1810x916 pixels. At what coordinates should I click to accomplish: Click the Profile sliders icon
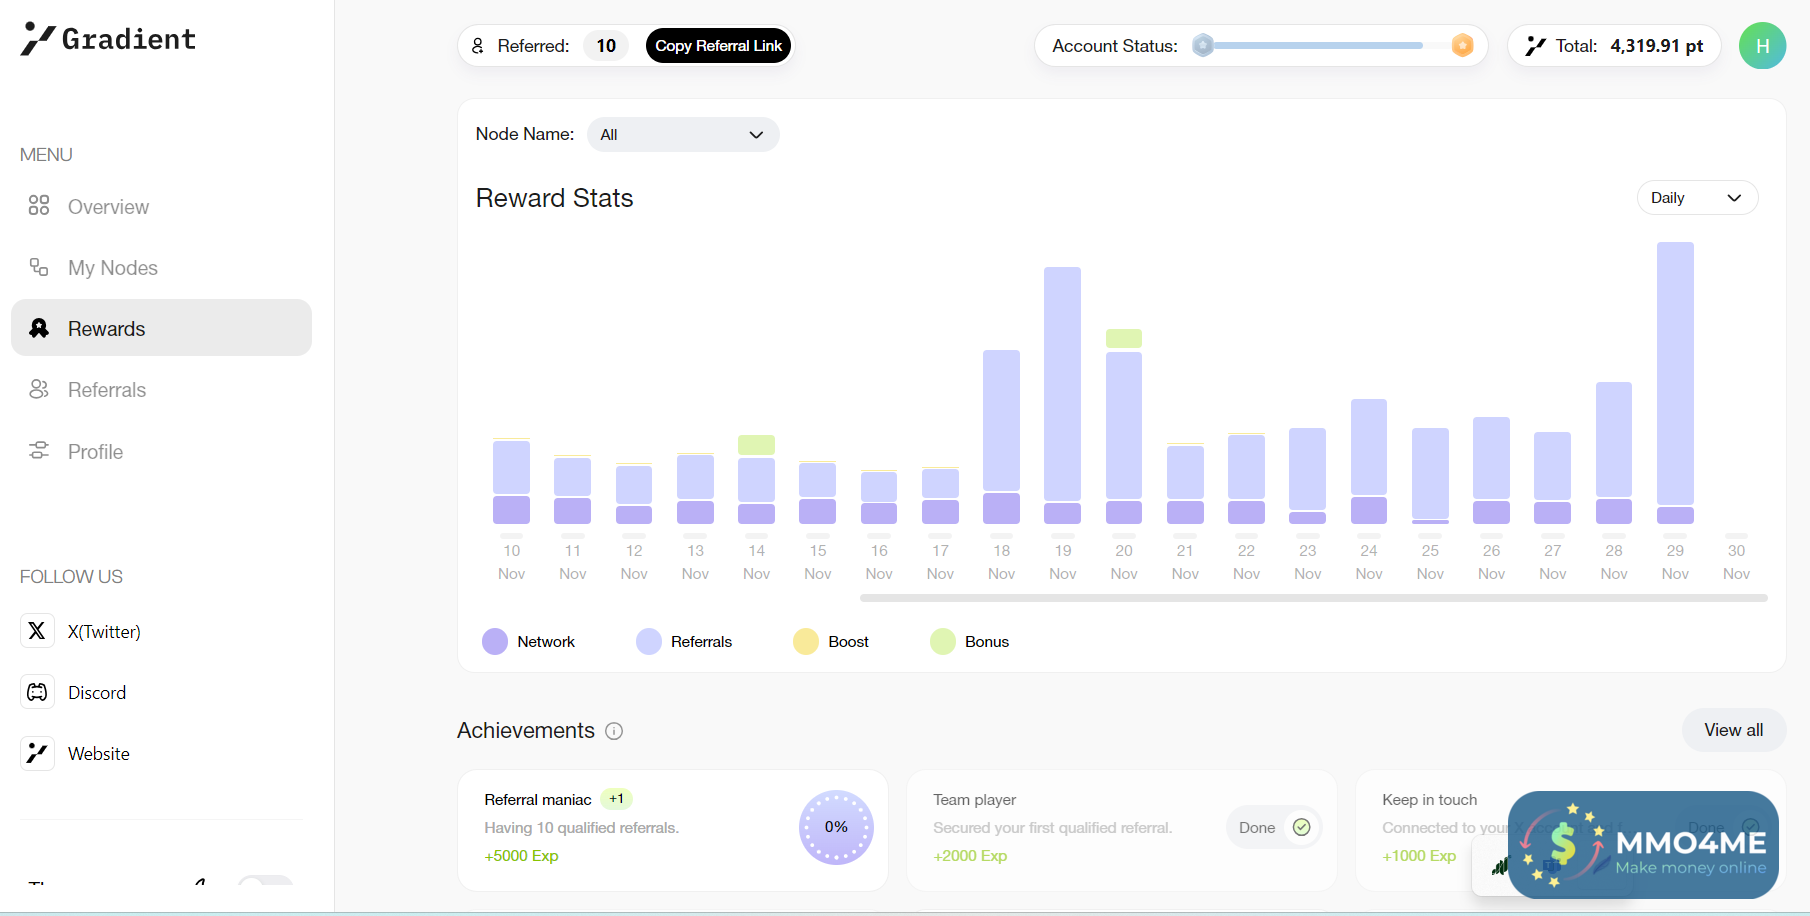[x=39, y=450]
